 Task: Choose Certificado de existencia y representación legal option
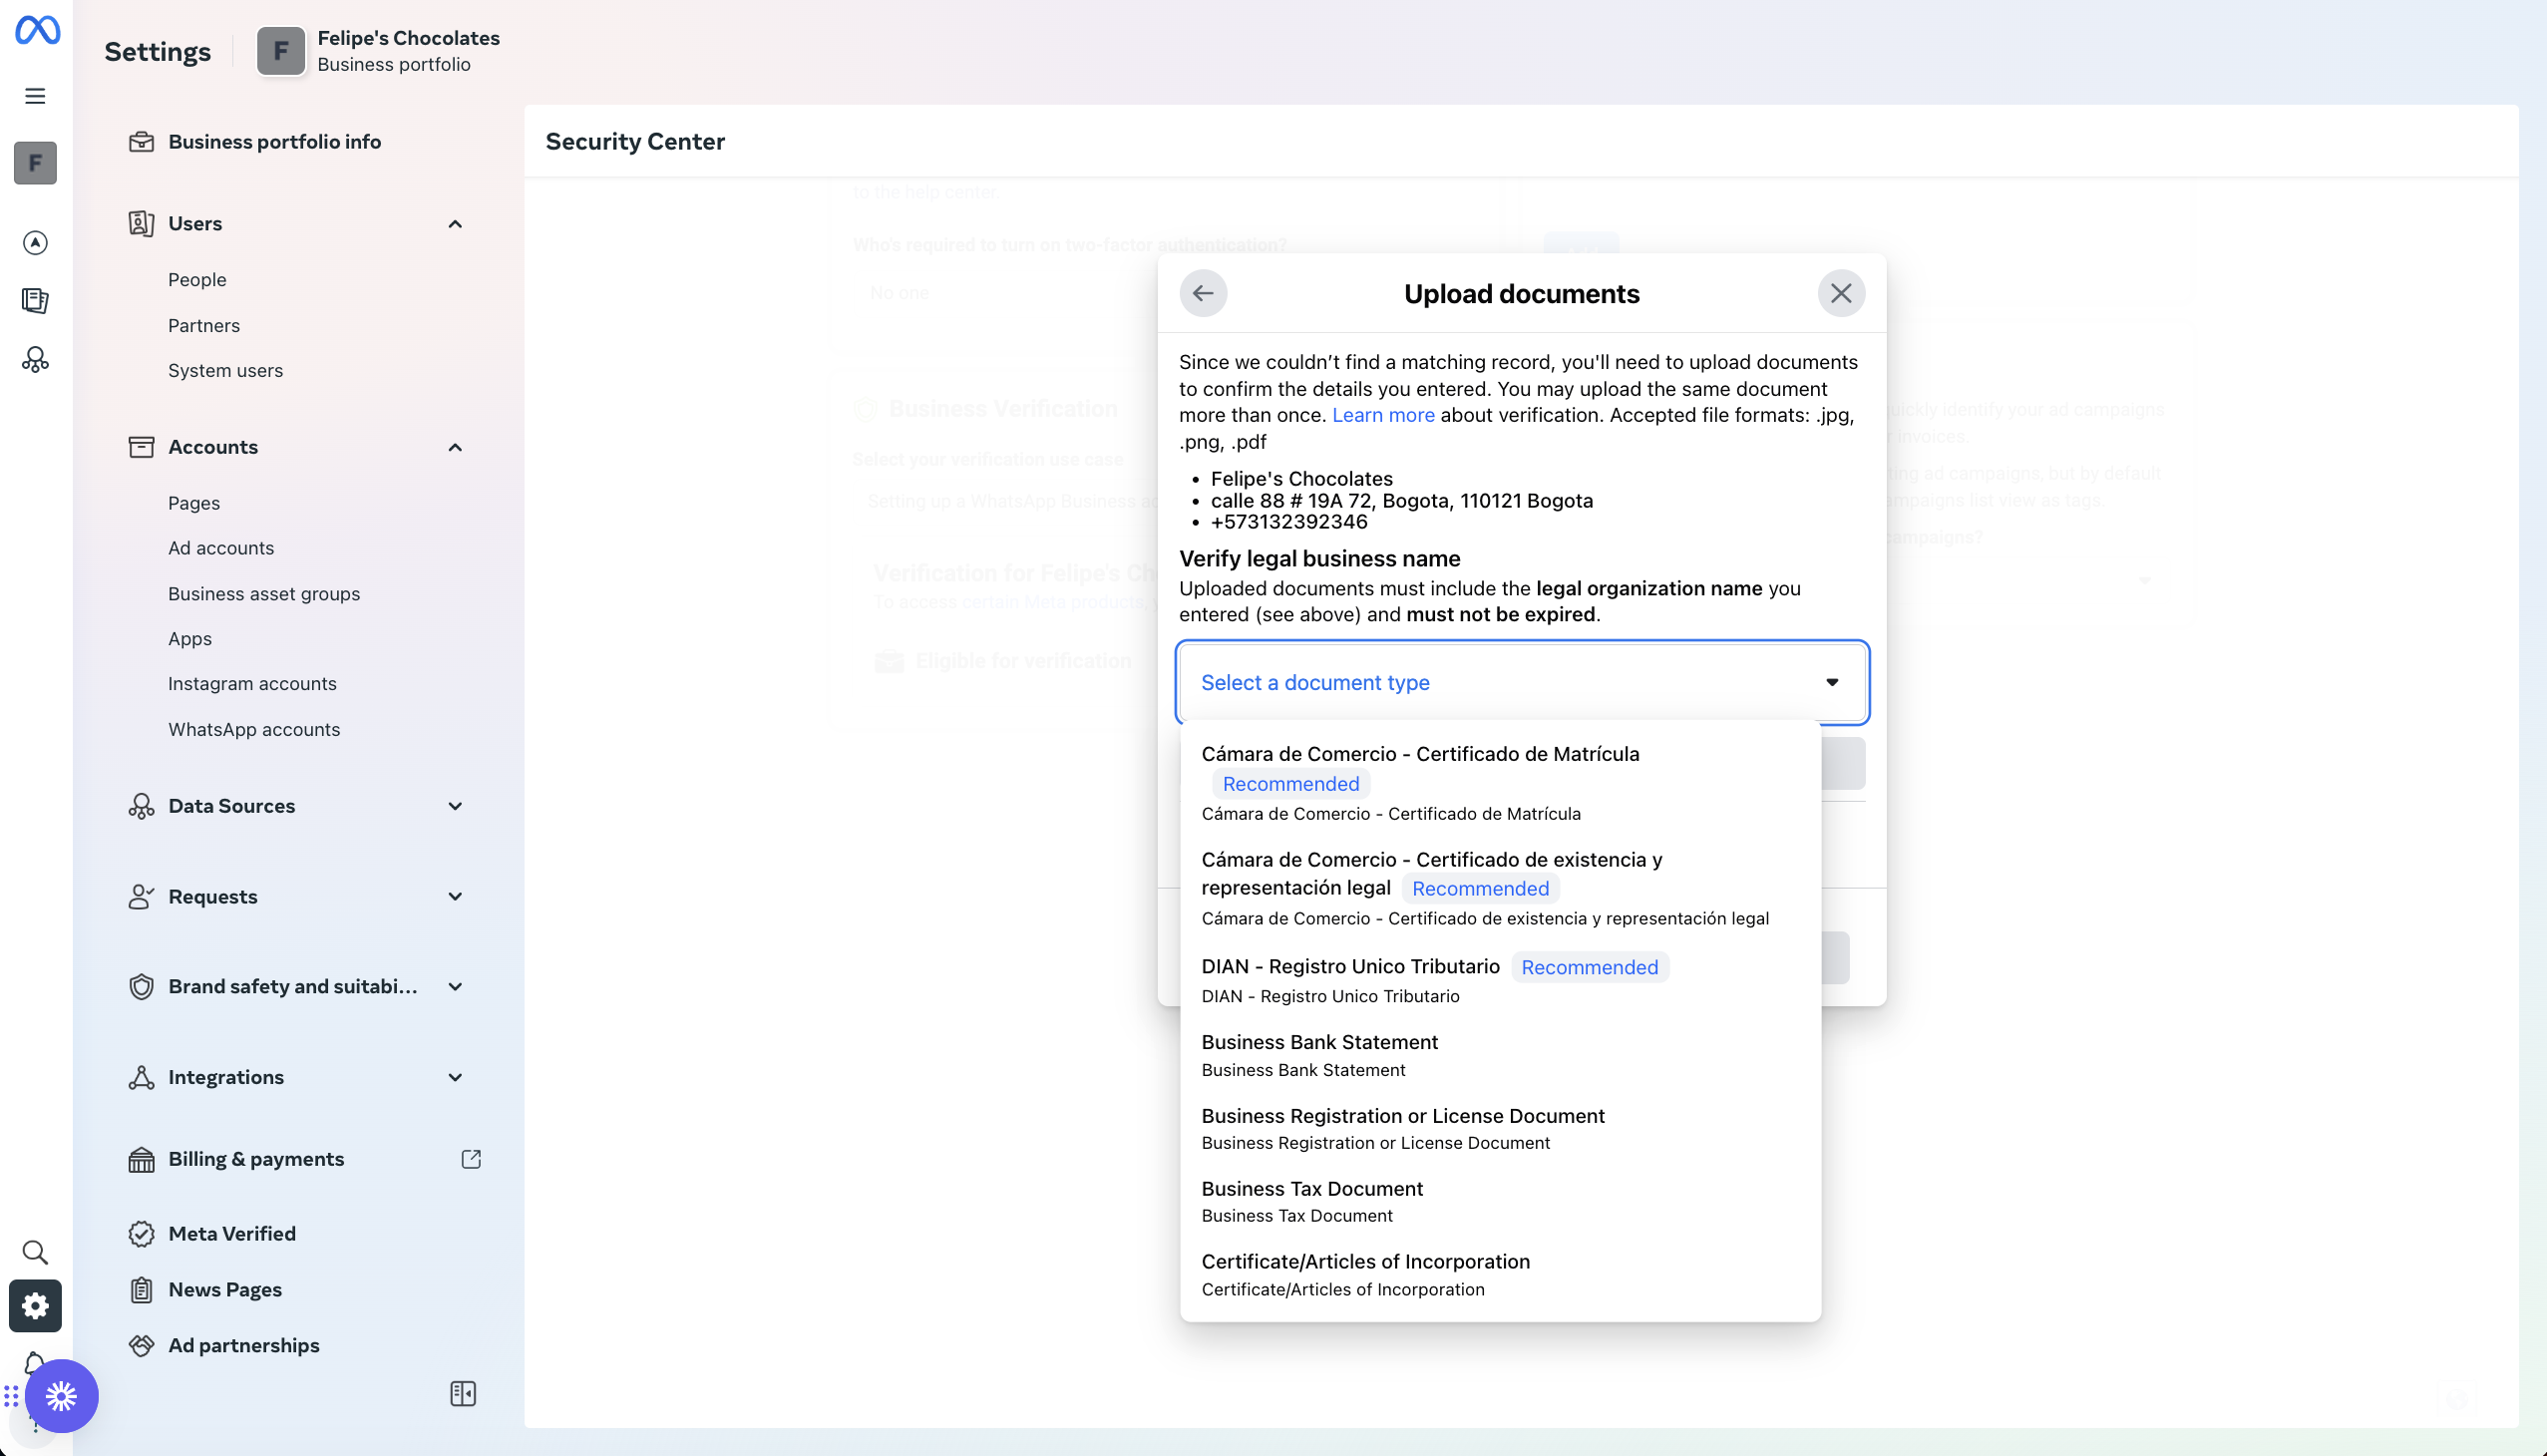[x=1500, y=888]
